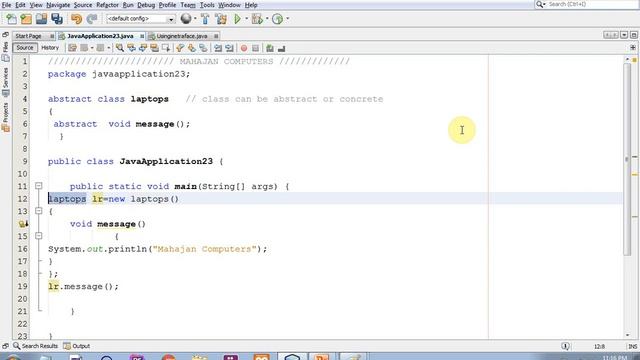Open the Debug menu

(146, 5)
